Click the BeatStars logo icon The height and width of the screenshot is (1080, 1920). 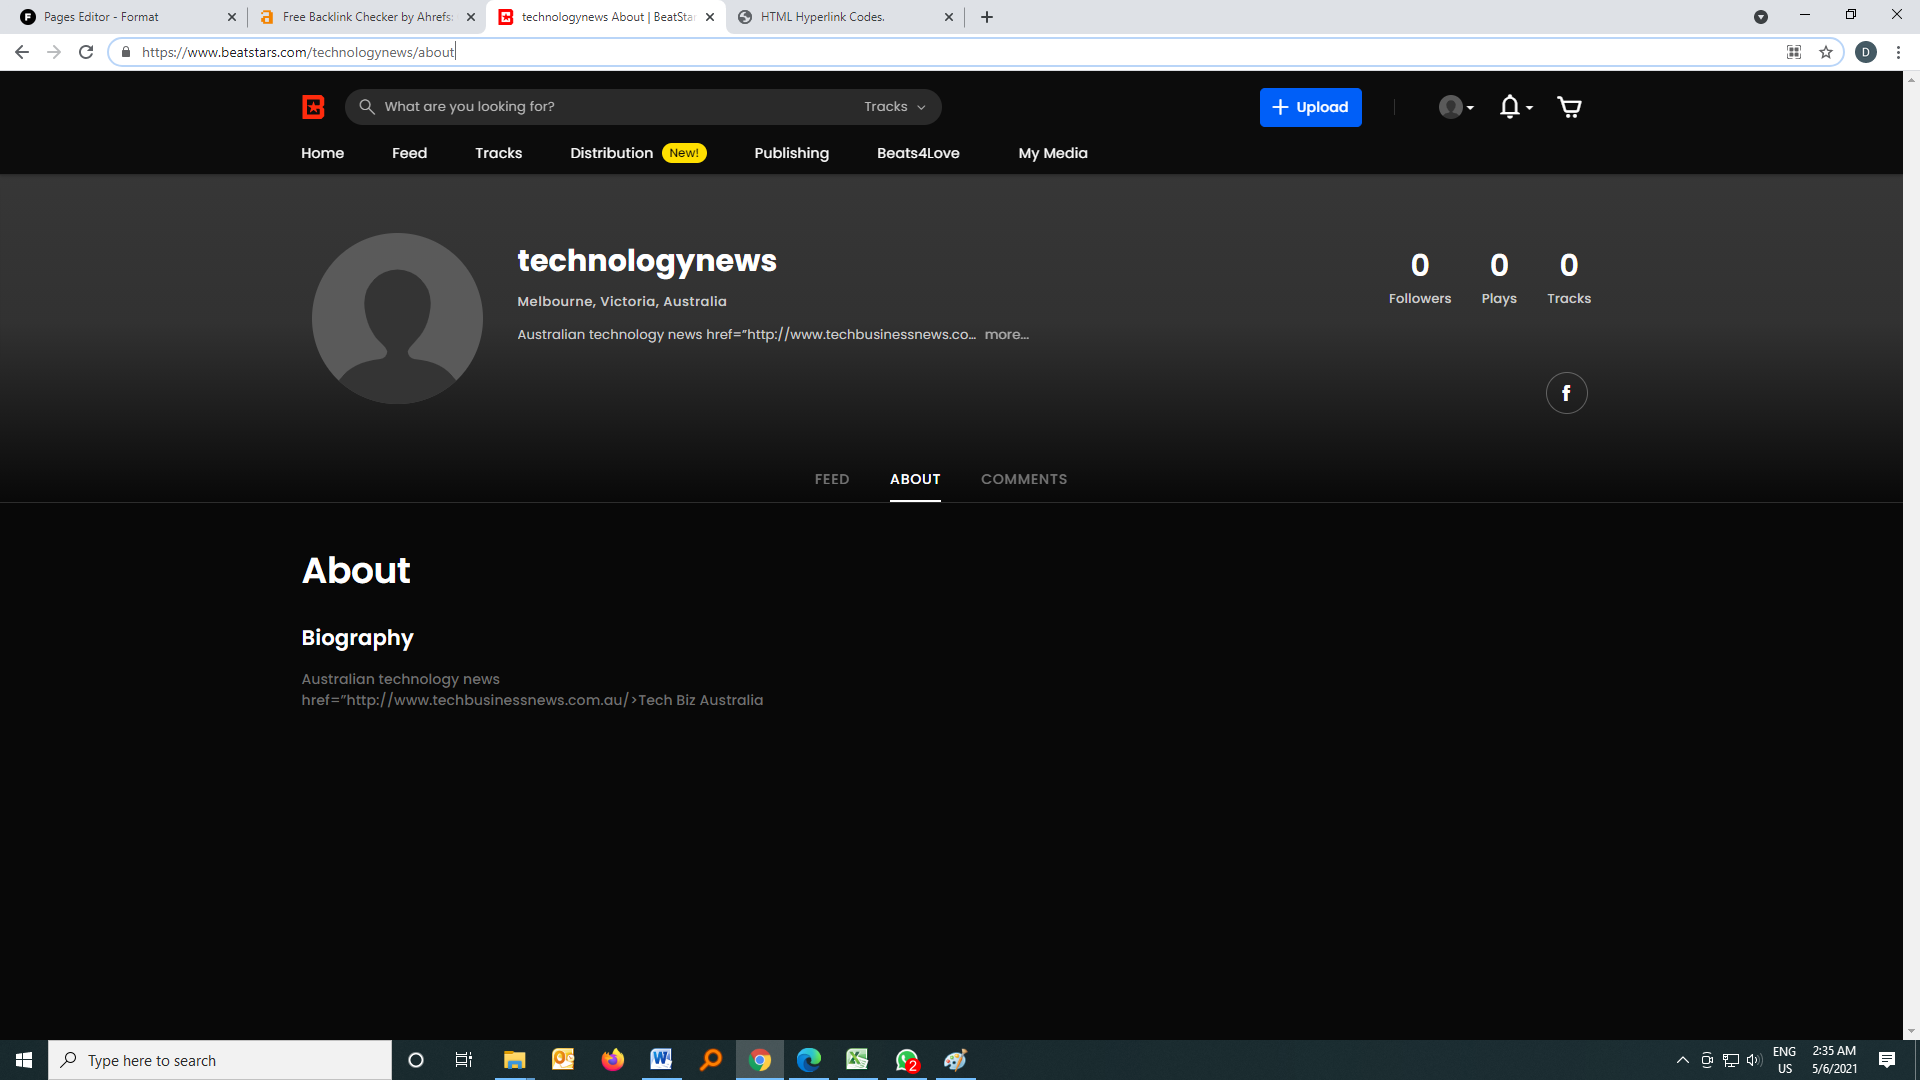[313, 107]
